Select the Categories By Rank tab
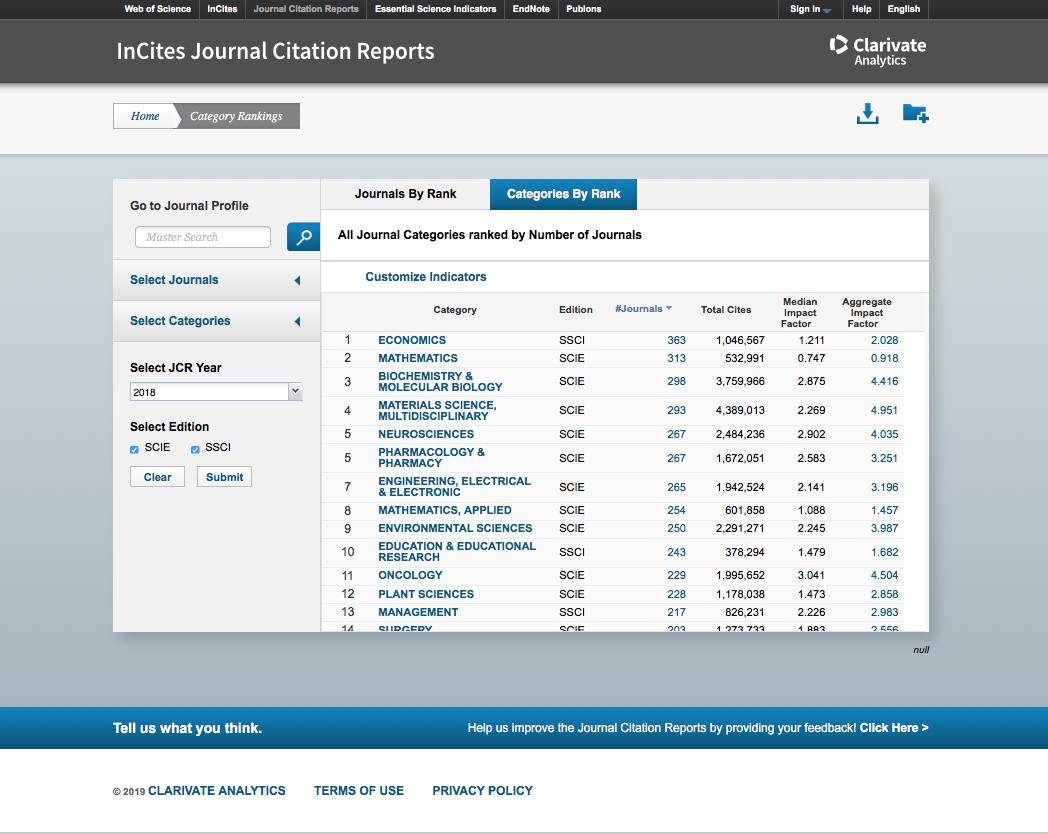This screenshot has width=1048, height=834. pyautogui.click(x=563, y=194)
